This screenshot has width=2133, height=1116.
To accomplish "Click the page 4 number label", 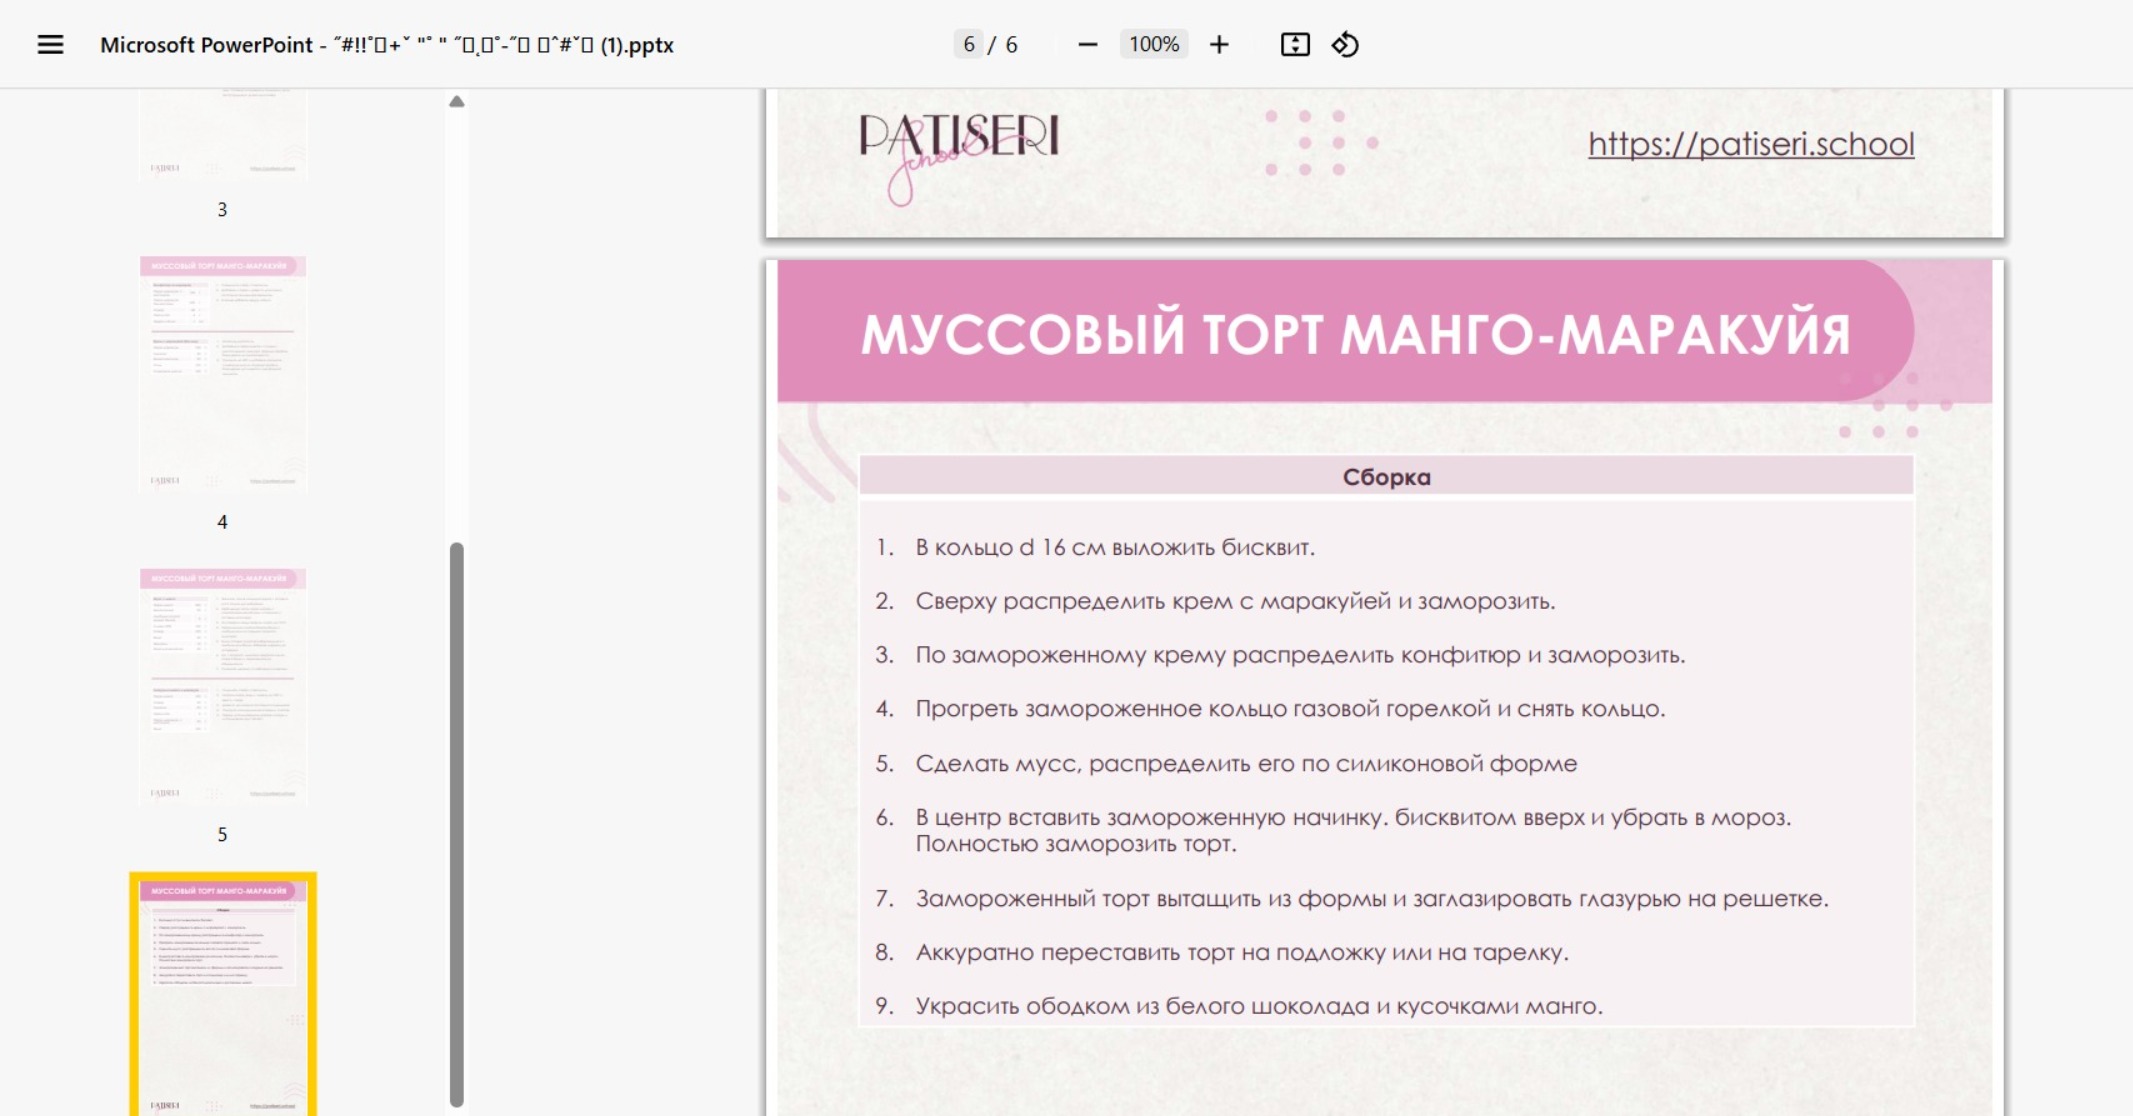I will [x=222, y=522].
